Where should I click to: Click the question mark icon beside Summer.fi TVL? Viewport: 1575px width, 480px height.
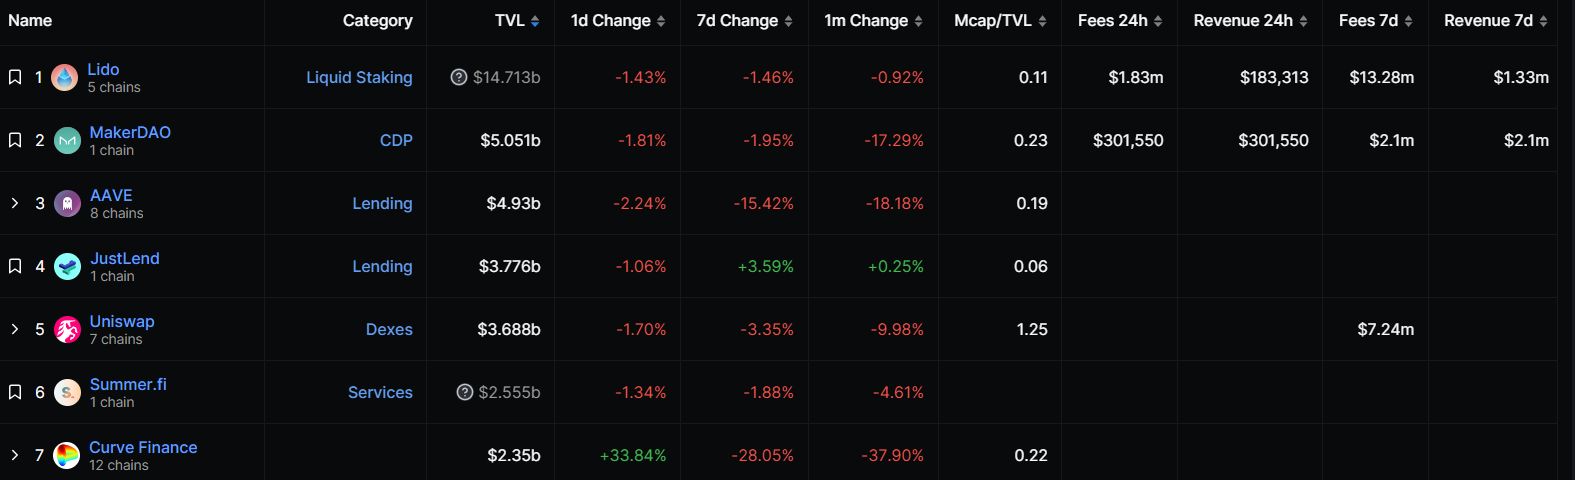(x=465, y=392)
